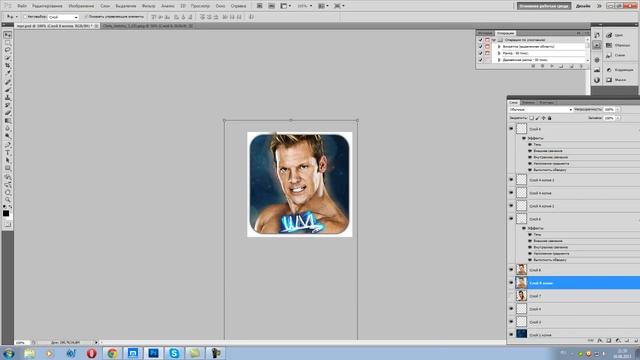Image resolution: width=640 pixels, height=360 pixels.
Task: Expand the Деревянная рамка action
Action: pyautogui.click(x=499, y=60)
